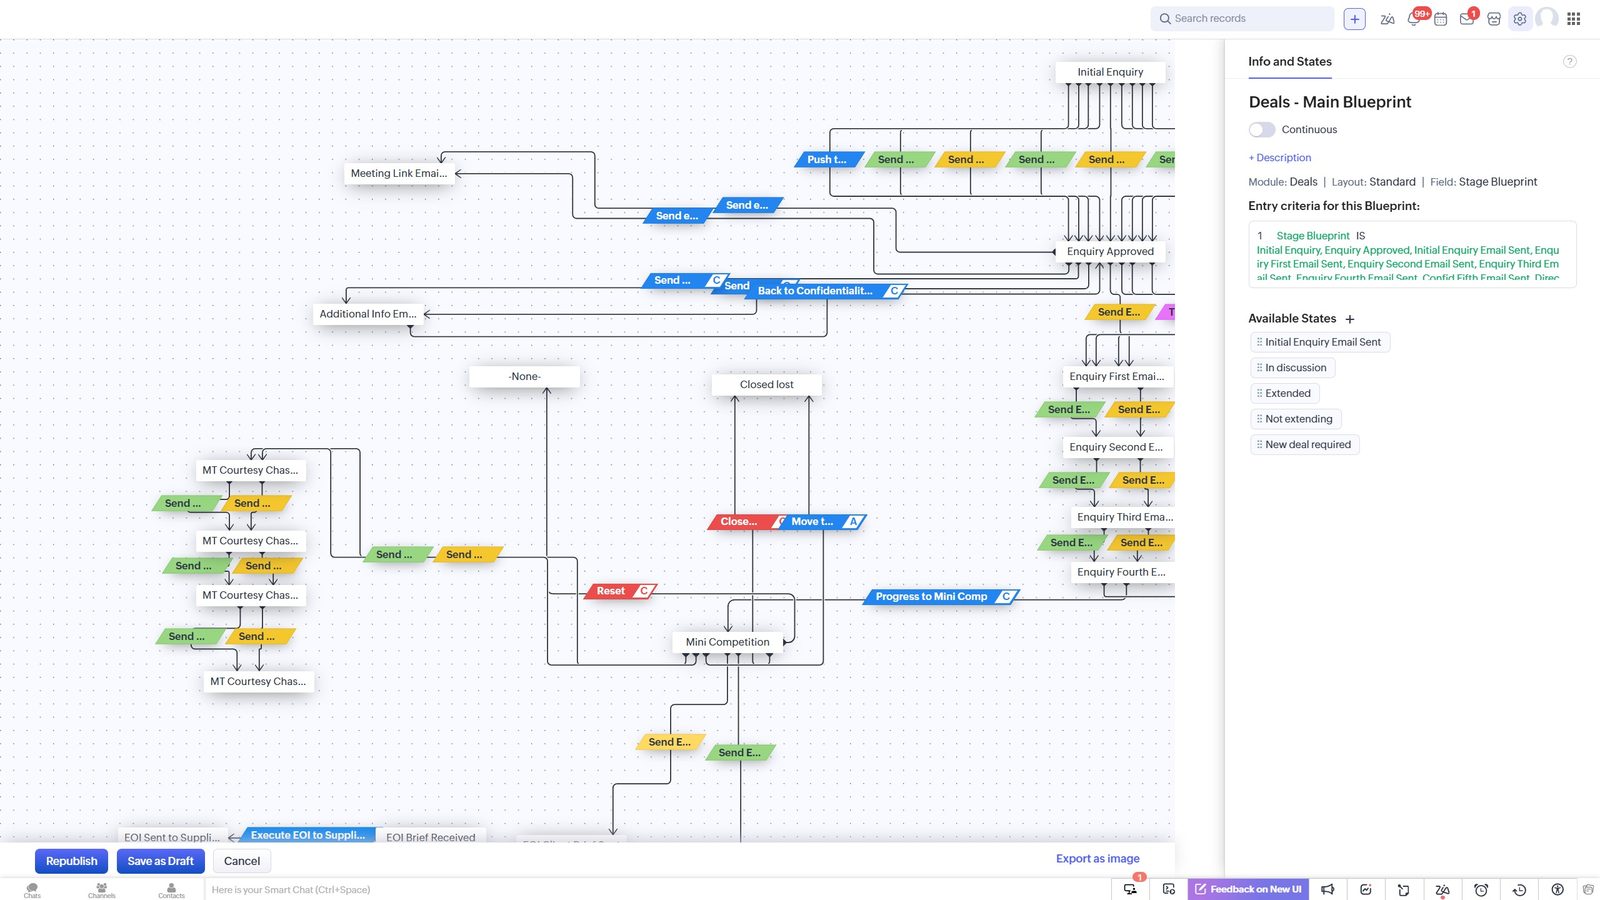
Task: Select the Mini Competition state node
Action: [728, 642]
